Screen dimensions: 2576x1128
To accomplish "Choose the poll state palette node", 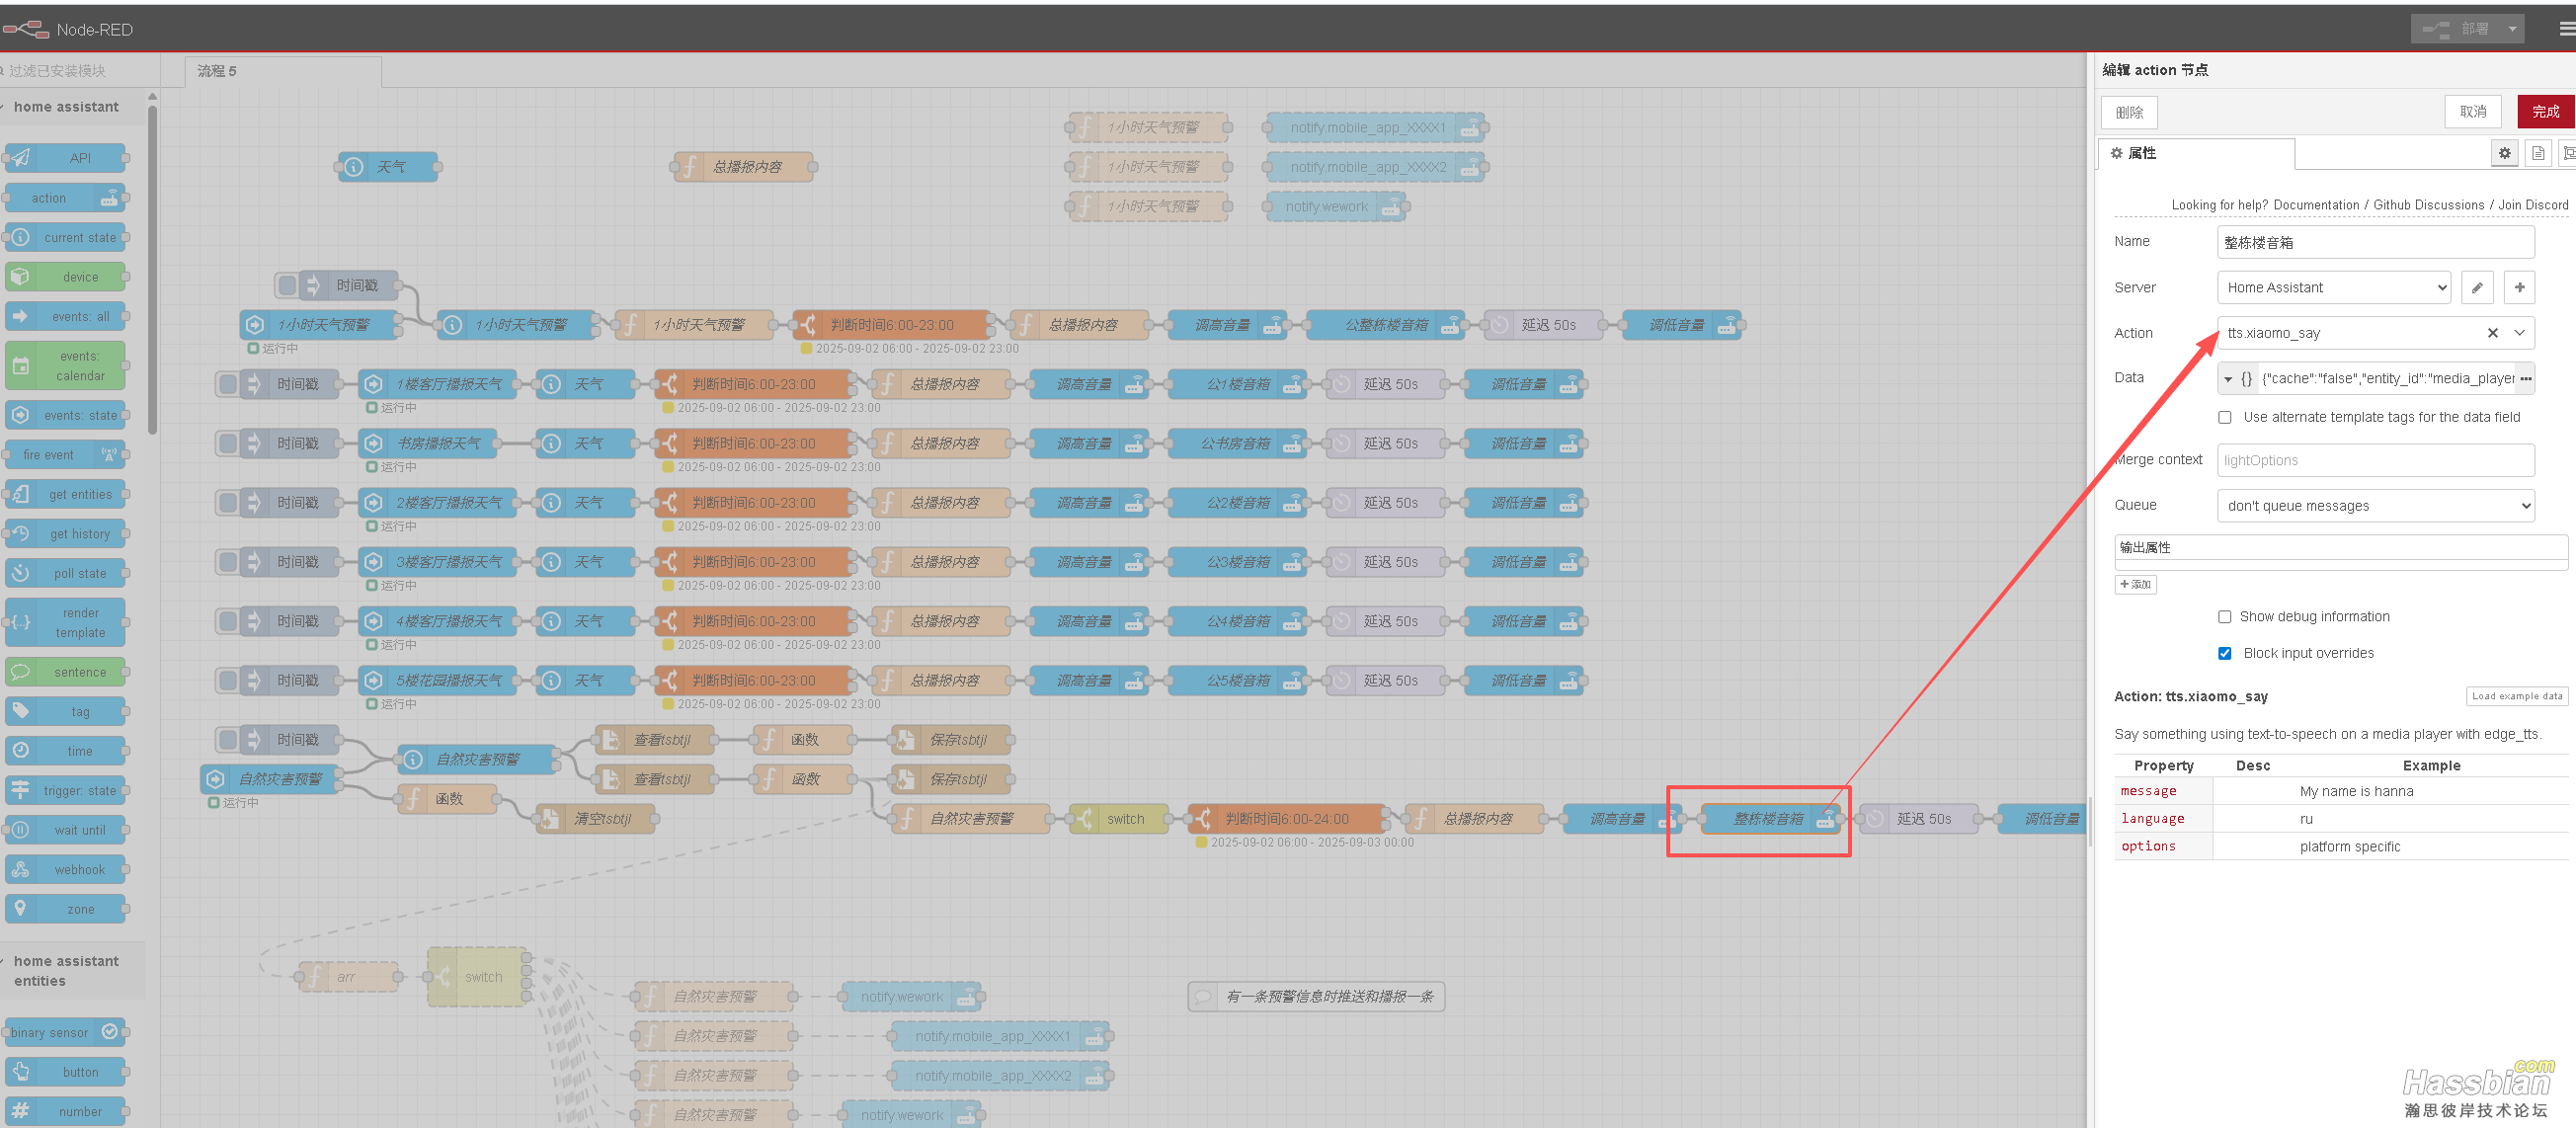I will coord(66,573).
